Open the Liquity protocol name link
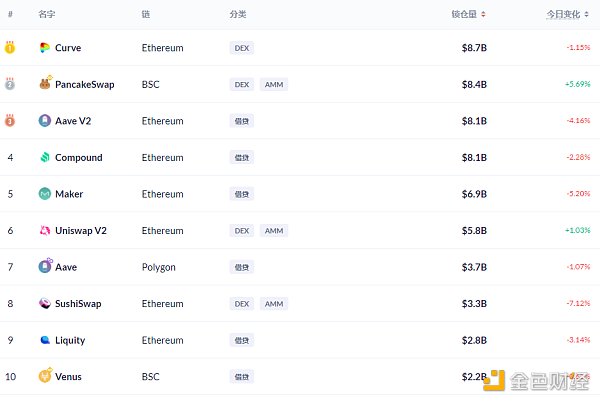Screen dimensions: 600x402 (x=70, y=340)
